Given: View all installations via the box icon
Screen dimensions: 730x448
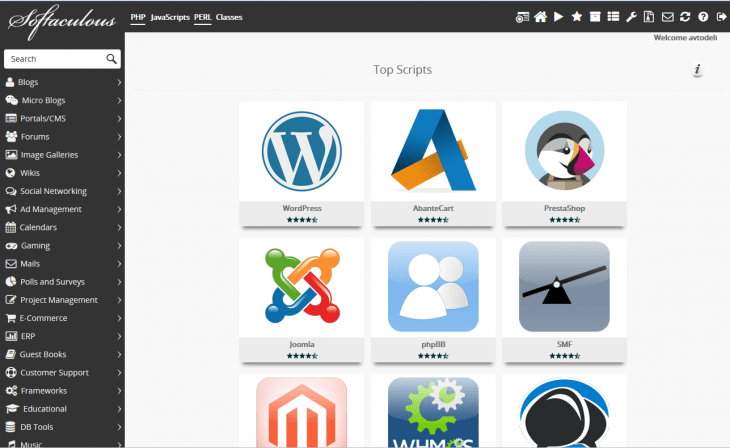Looking at the screenshot, I should pyautogui.click(x=595, y=17).
